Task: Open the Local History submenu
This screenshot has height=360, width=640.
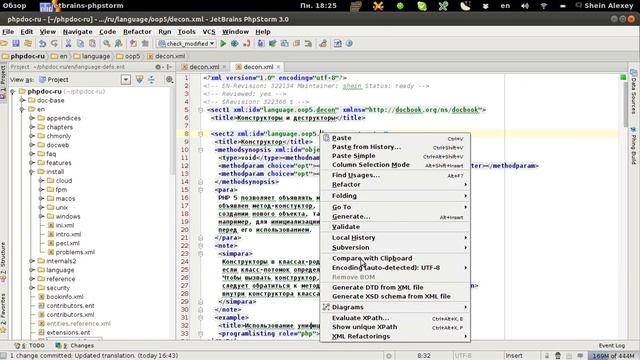Action: [395, 238]
